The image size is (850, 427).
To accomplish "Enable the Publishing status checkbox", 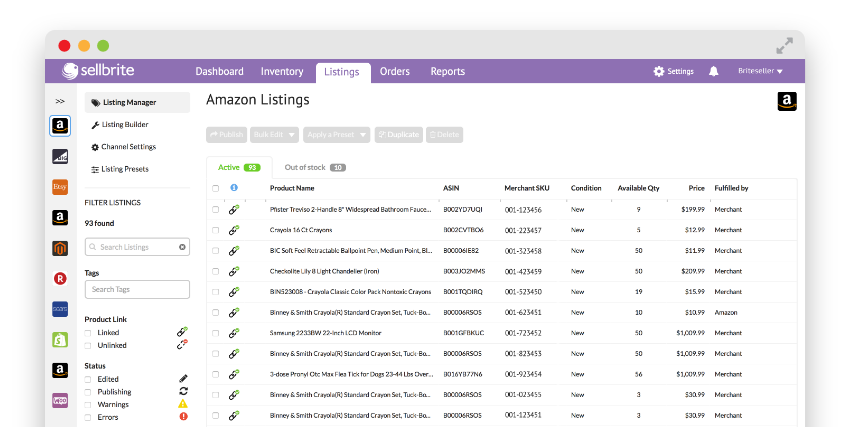I will [88, 392].
